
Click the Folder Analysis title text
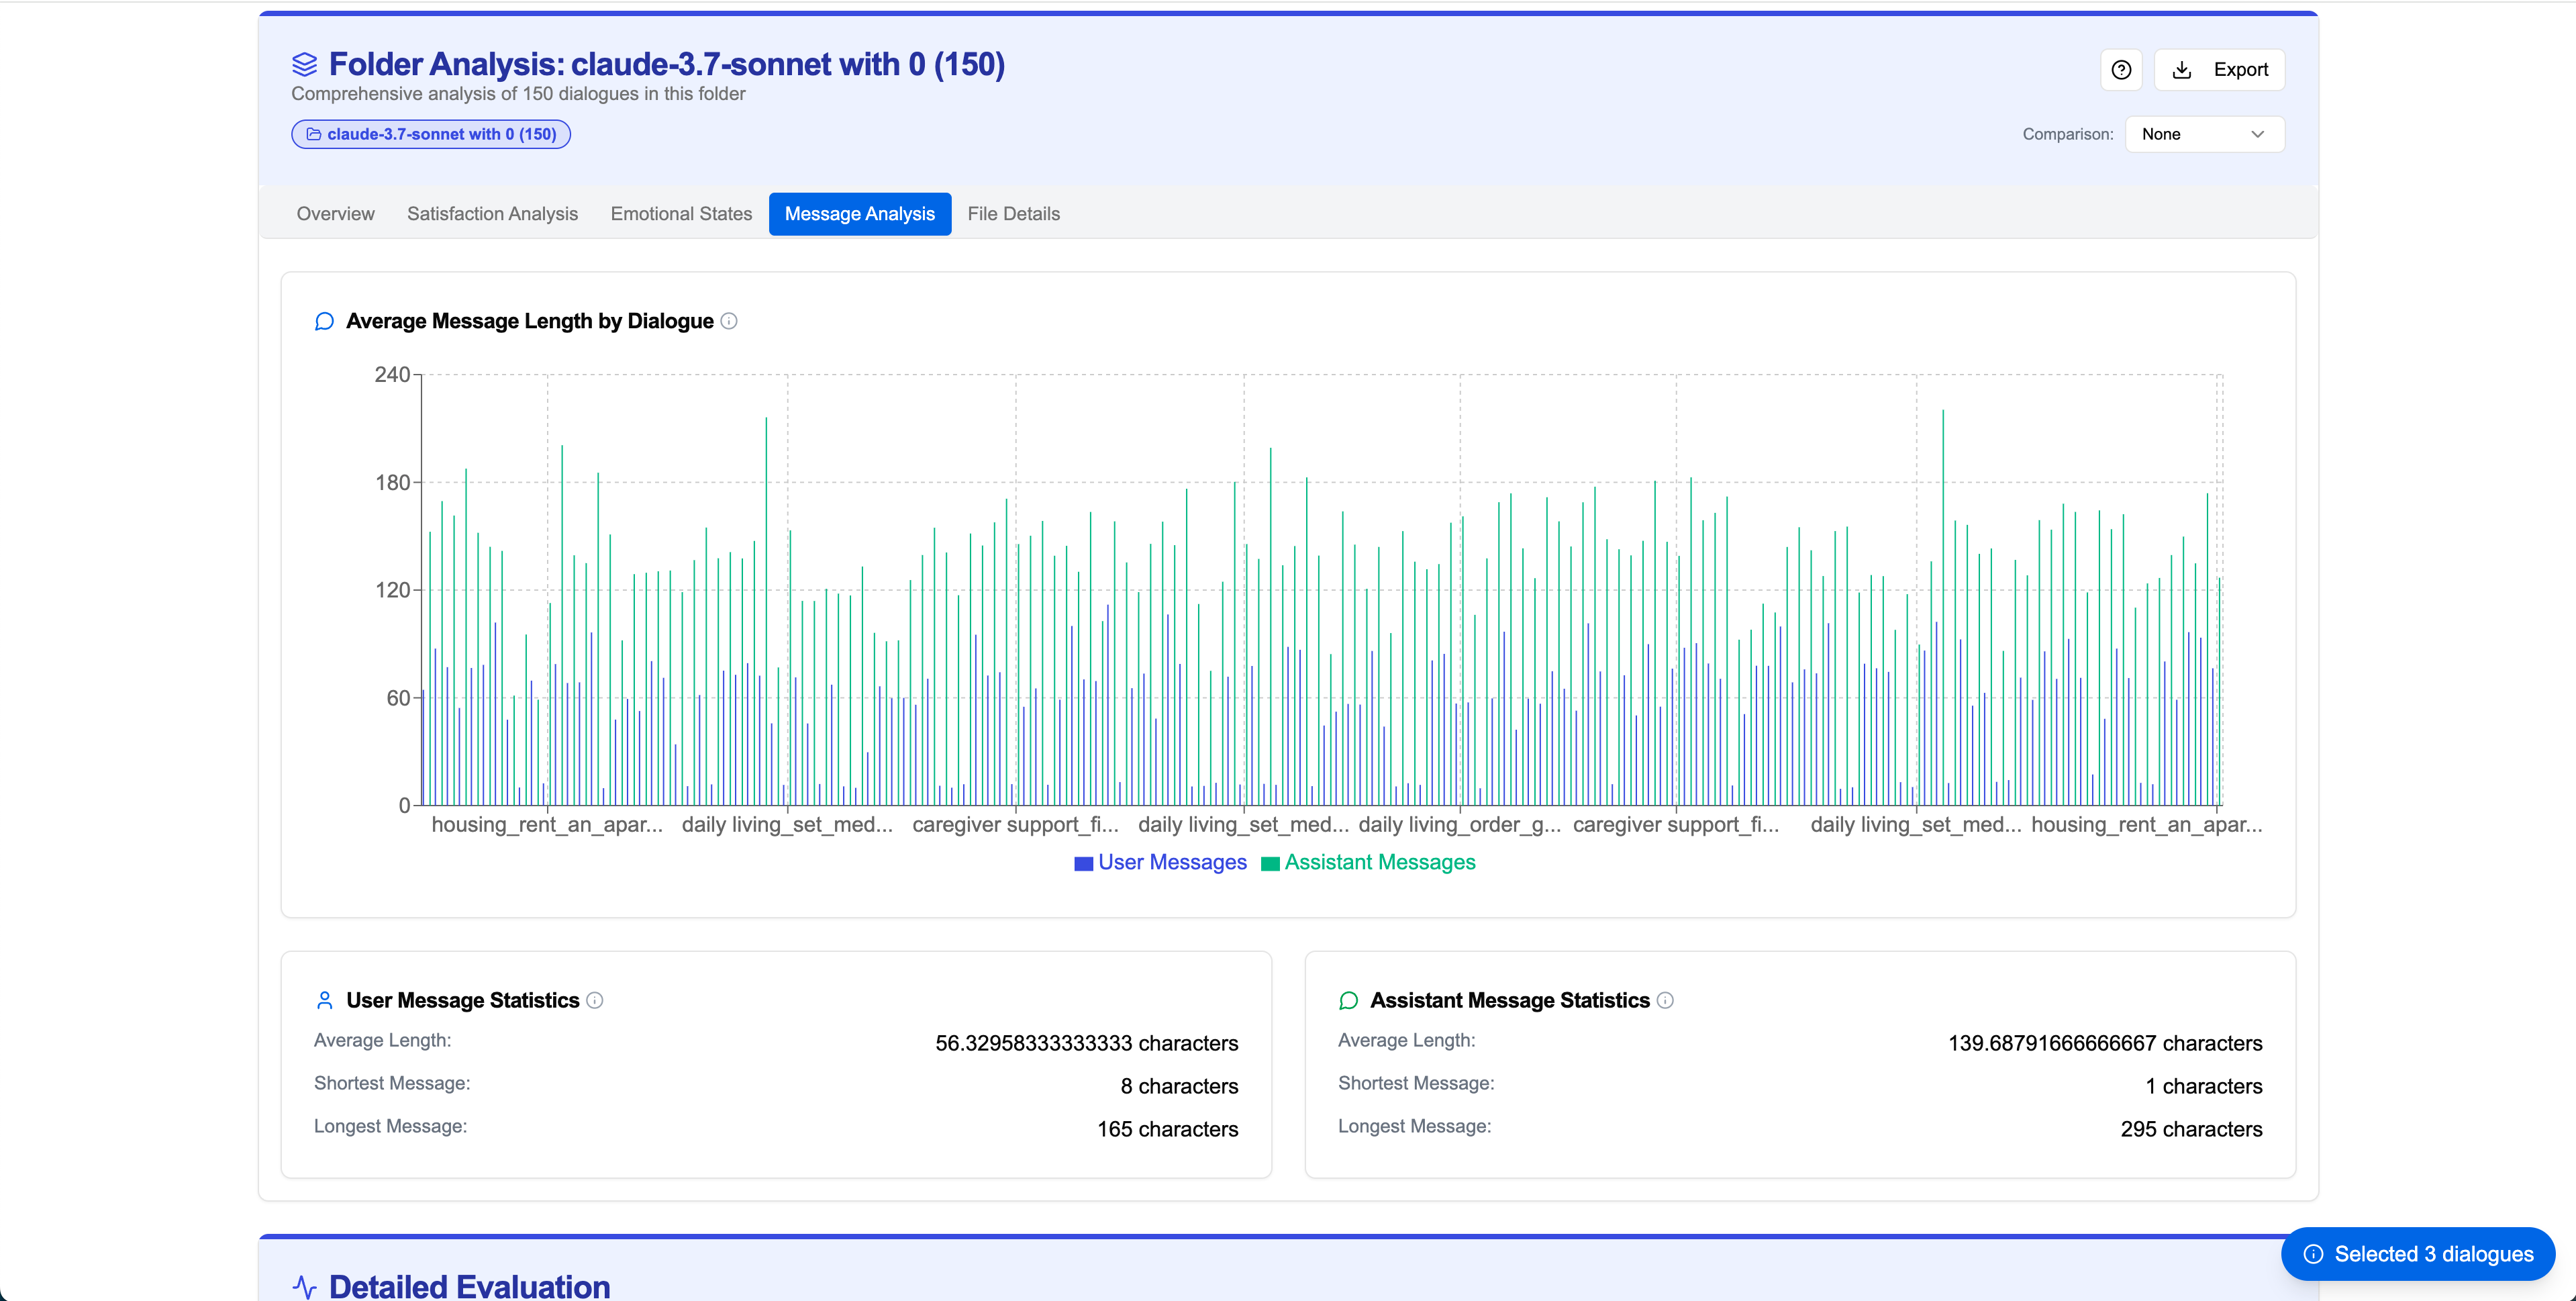pyautogui.click(x=666, y=65)
